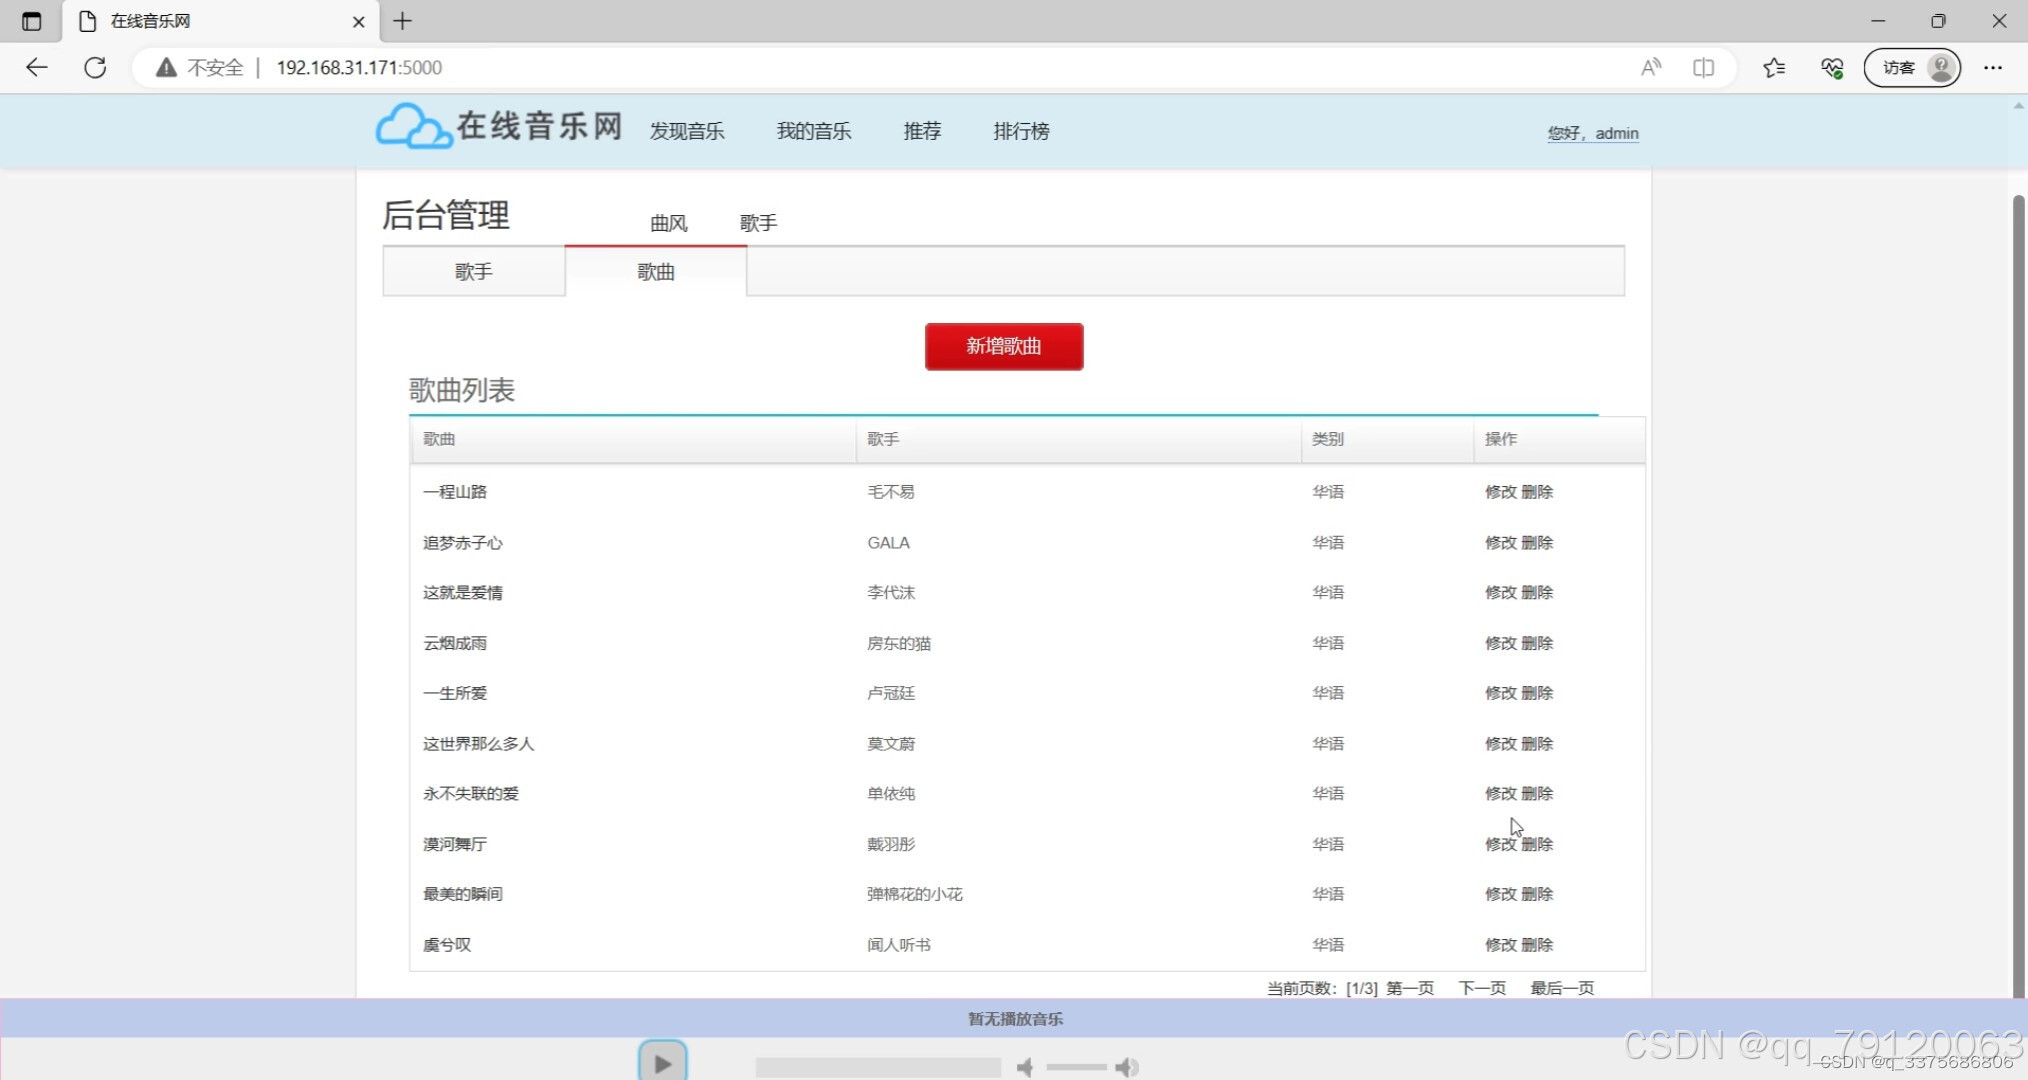Click 修改 for song 一程山路
Viewport: 2028px width, 1080px height.
pyautogui.click(x=1500, y=492)
